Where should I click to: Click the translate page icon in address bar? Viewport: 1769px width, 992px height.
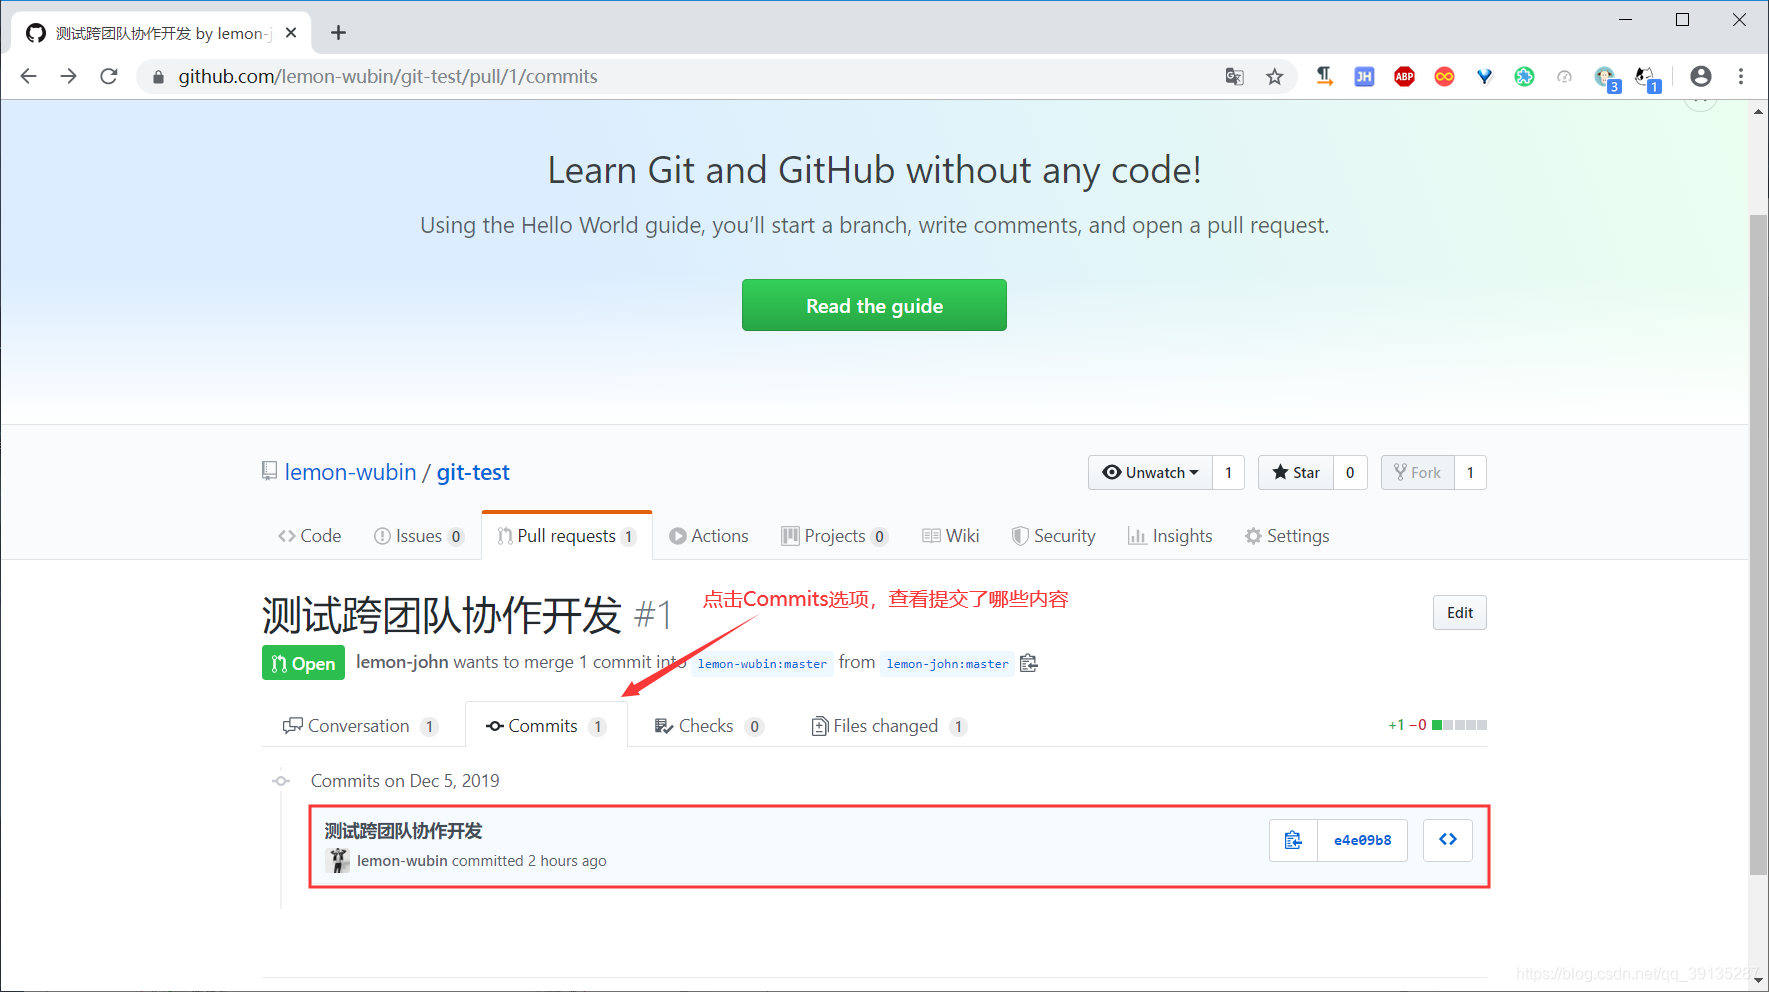coord(1235,76)
